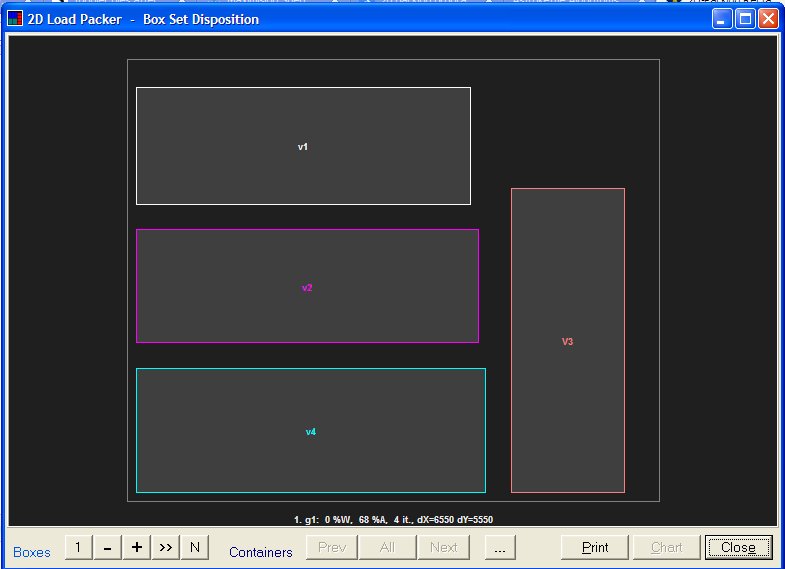Click the 'N' boxes button

pos(195,547)
